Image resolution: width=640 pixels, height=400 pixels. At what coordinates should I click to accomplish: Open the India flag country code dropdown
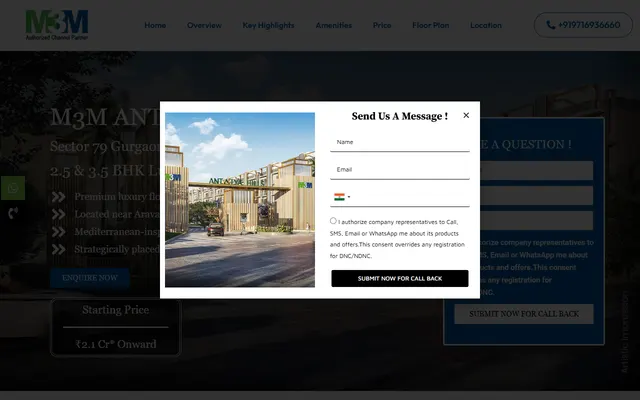[x=342, y=197]
